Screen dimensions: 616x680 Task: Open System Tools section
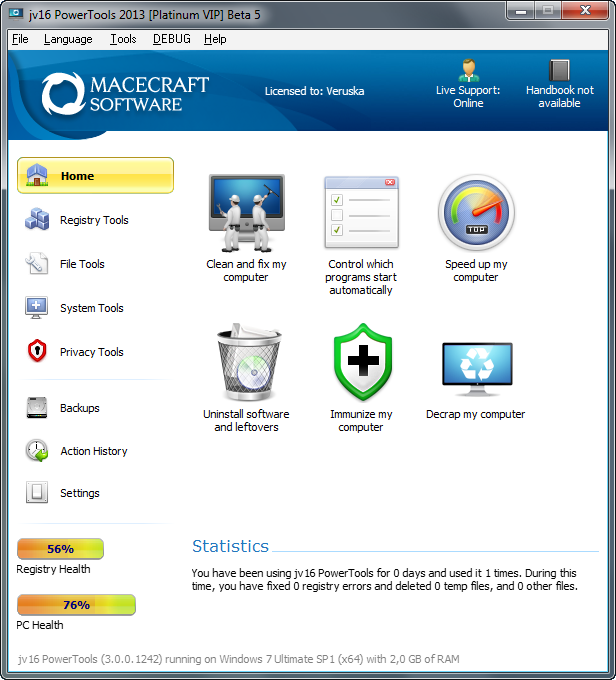(92, 308)
